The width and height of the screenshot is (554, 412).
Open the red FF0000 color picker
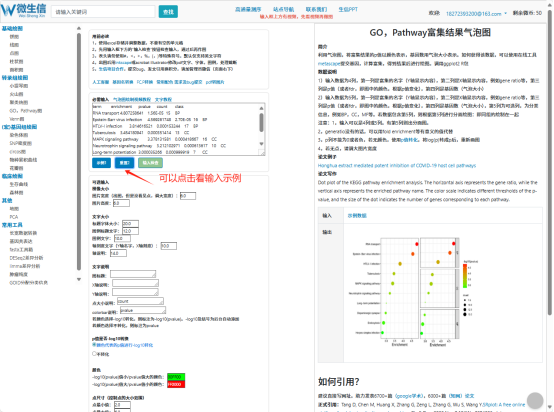176,384
